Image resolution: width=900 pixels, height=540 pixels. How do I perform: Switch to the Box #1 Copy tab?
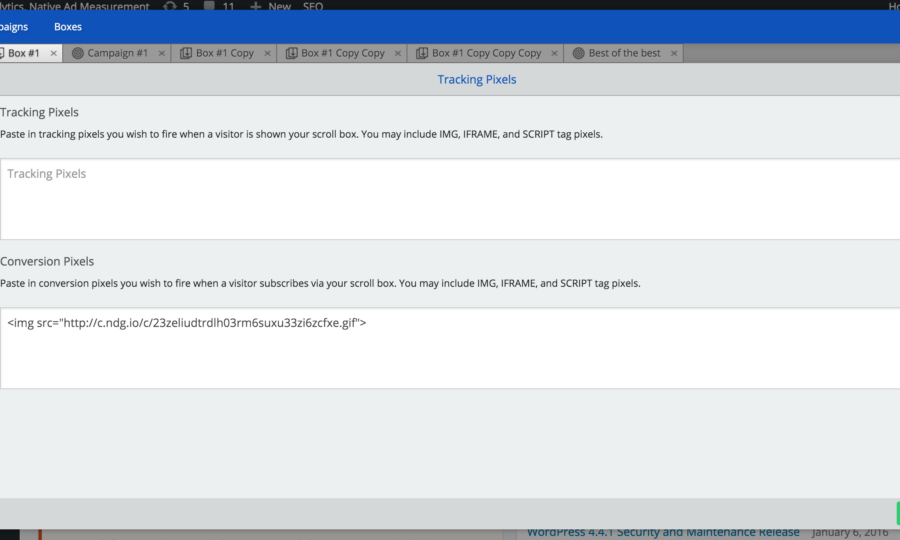coord(224,53)
